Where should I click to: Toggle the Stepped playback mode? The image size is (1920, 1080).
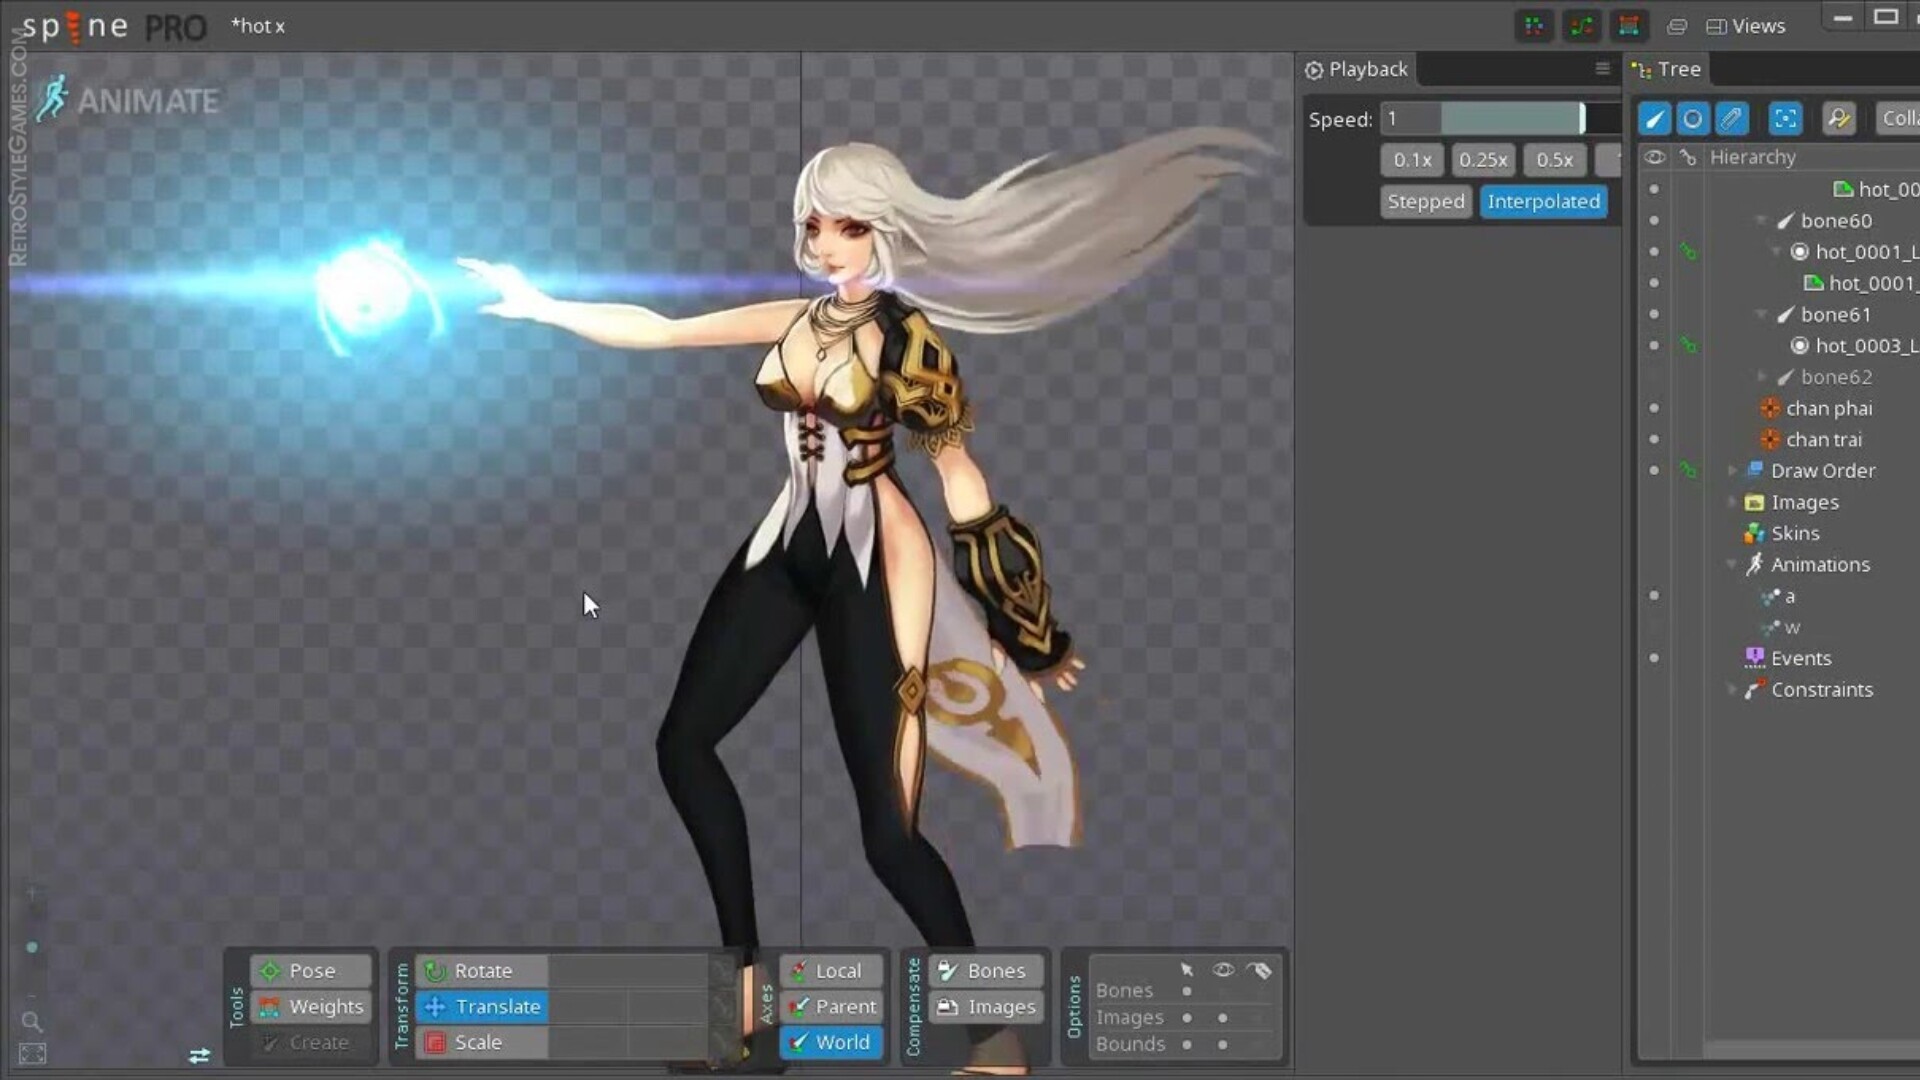[x=1425, y=201]
